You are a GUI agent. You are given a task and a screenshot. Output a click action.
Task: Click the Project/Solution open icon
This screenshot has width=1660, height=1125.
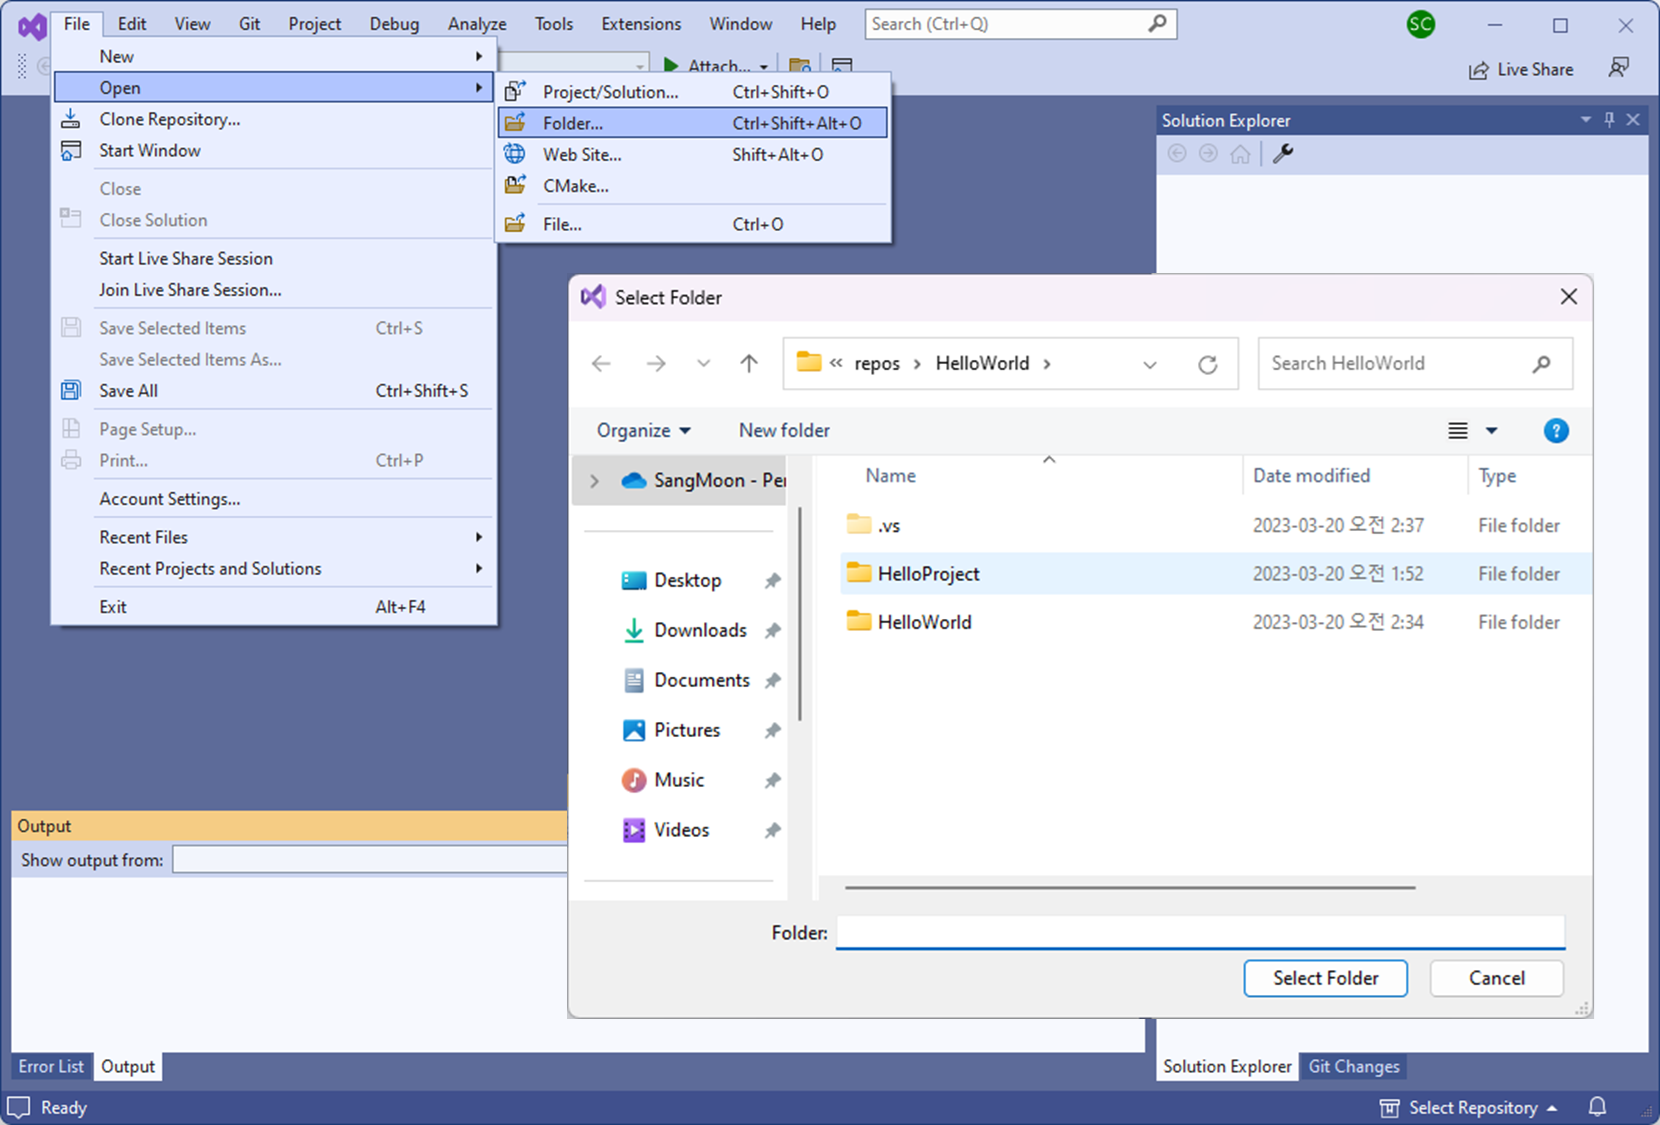click(515, 92)
